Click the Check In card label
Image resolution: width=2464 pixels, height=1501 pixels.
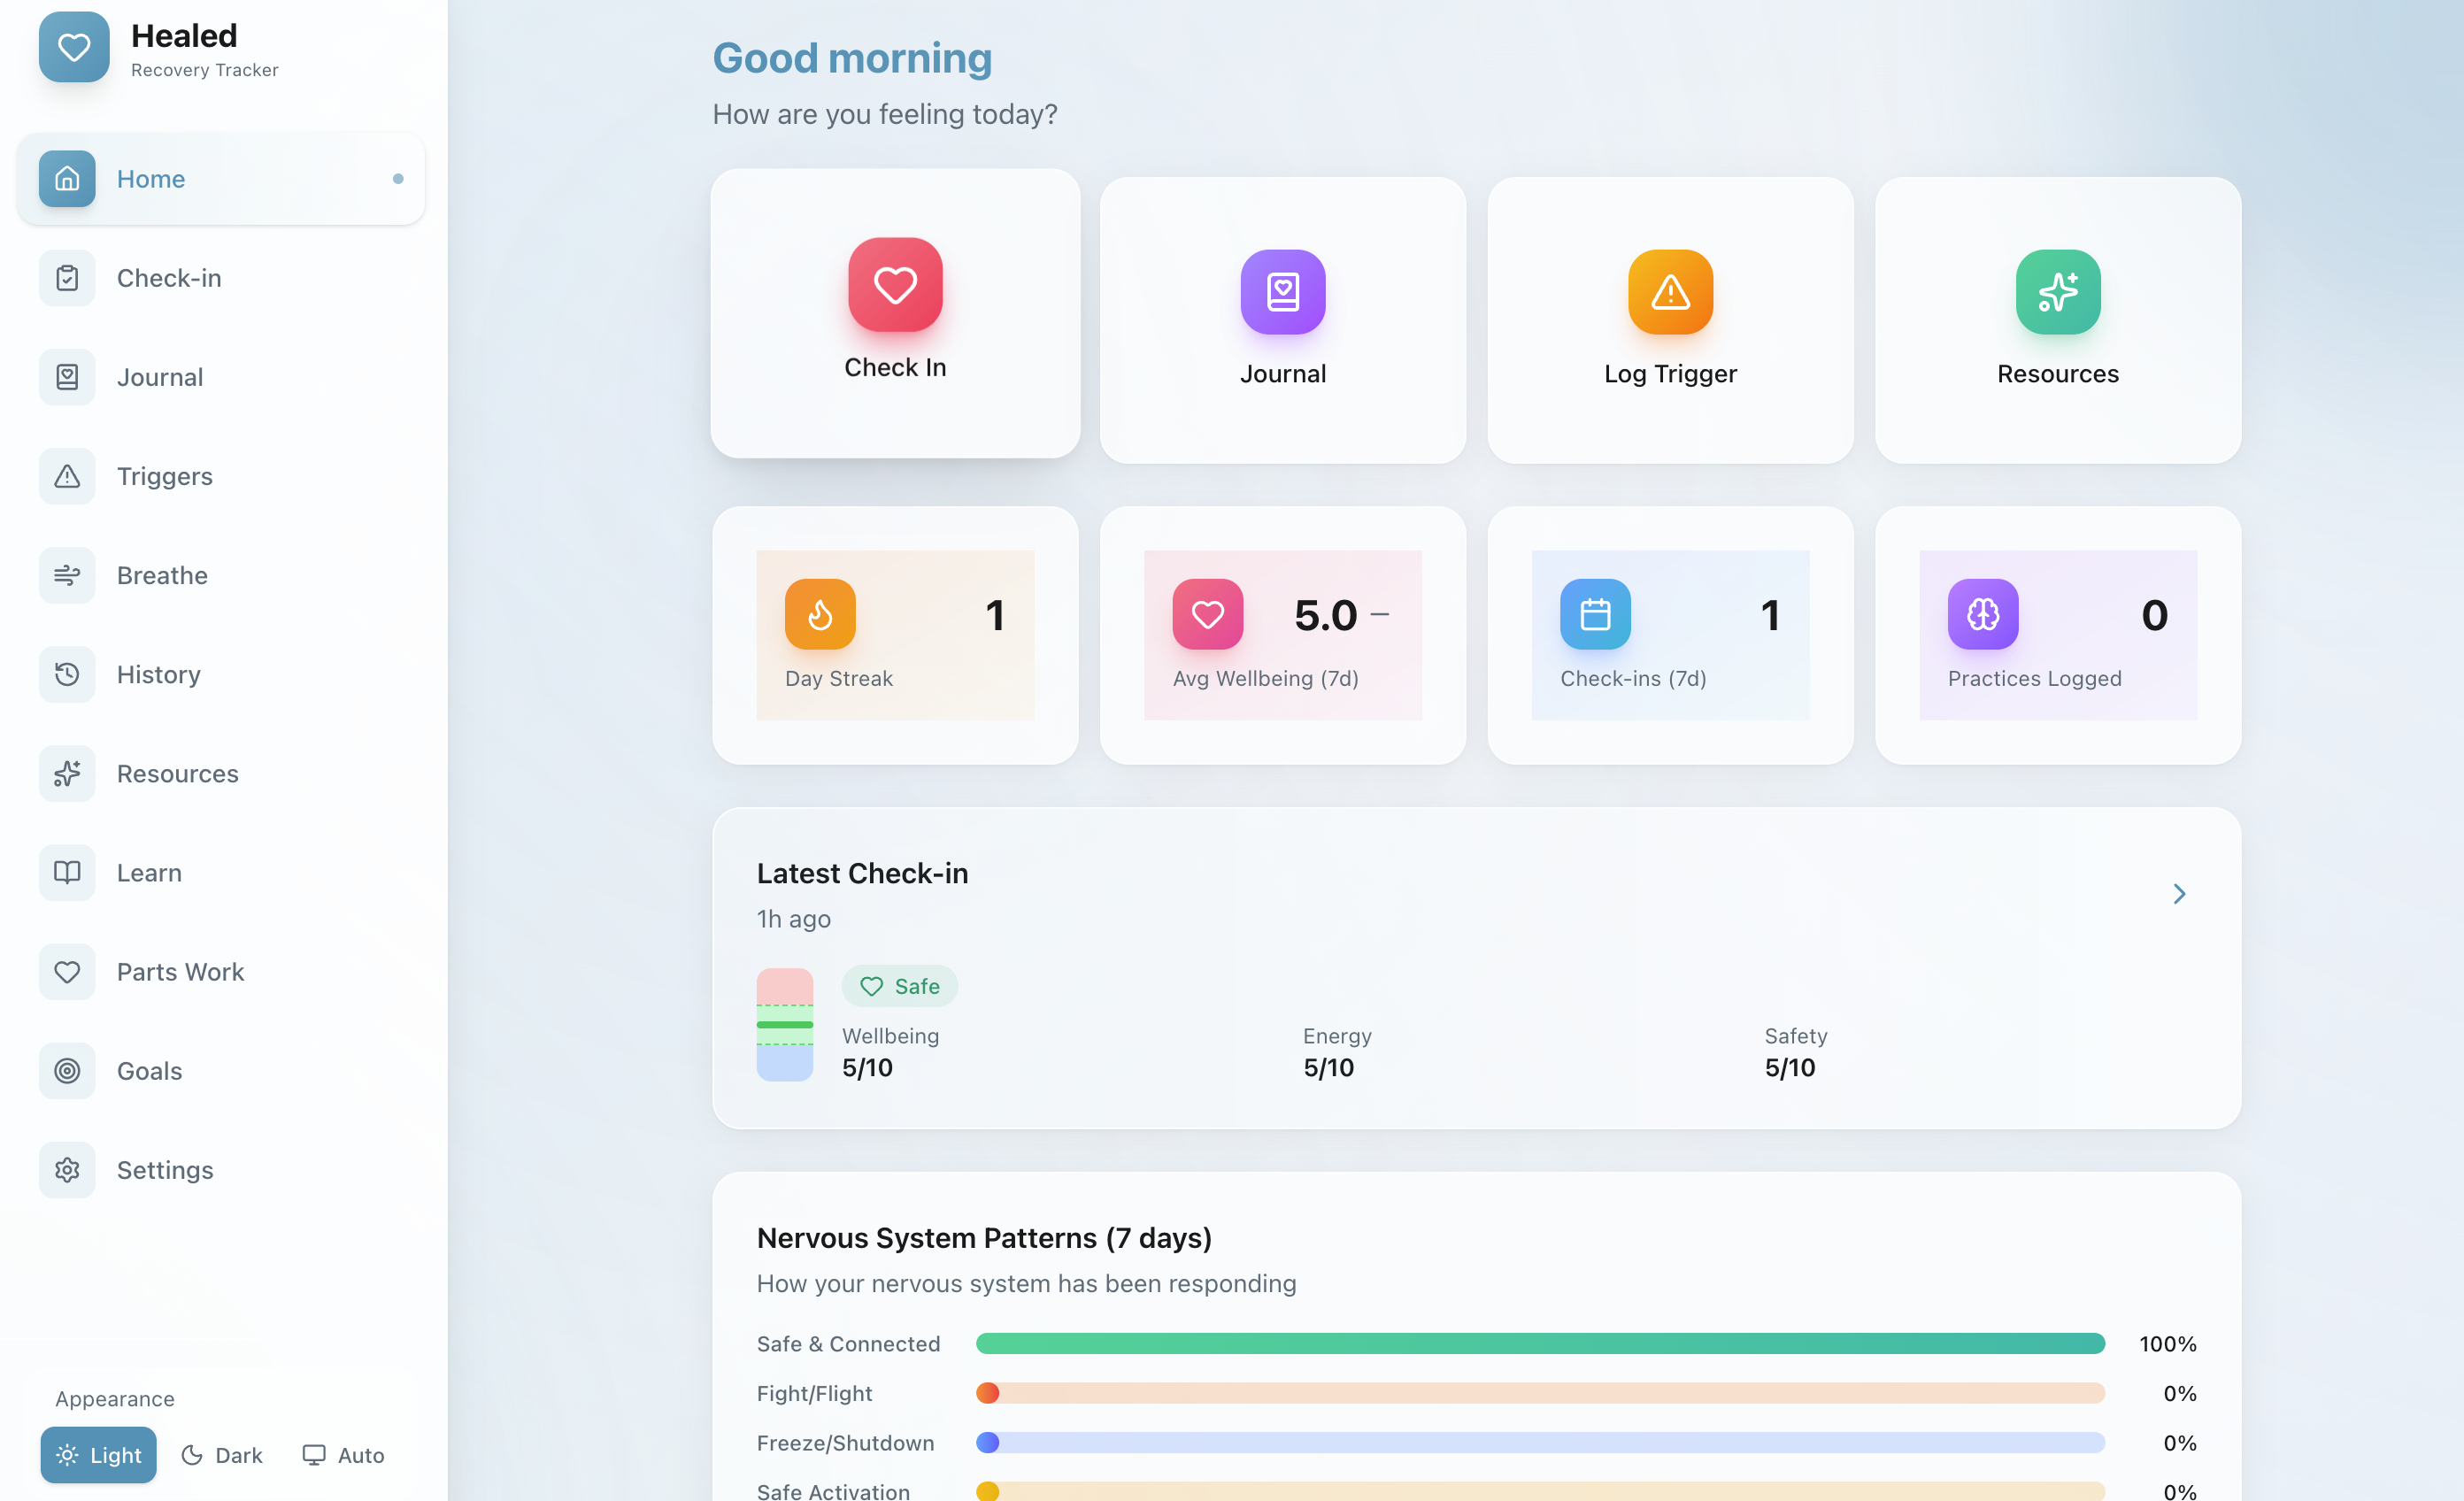[895, 367]
